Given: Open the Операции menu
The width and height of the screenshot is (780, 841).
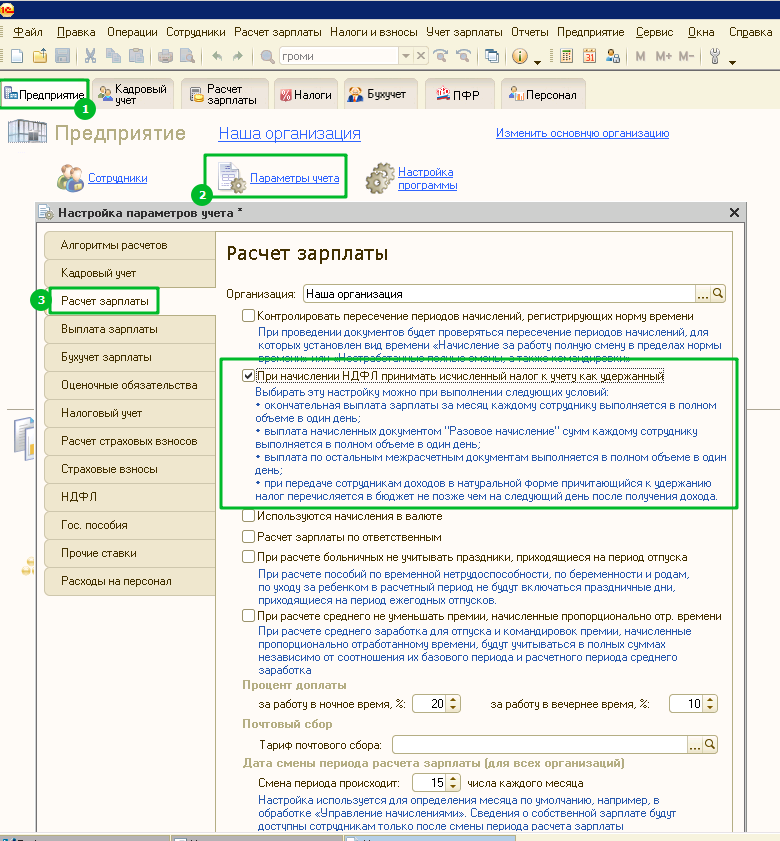Looking at the screenshot, I should (x=132, y=32).
